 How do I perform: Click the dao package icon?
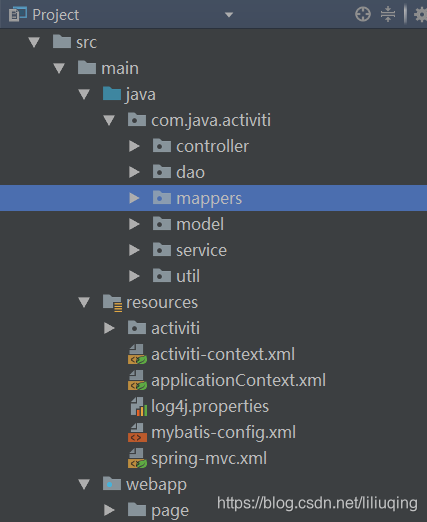(162, 172)
